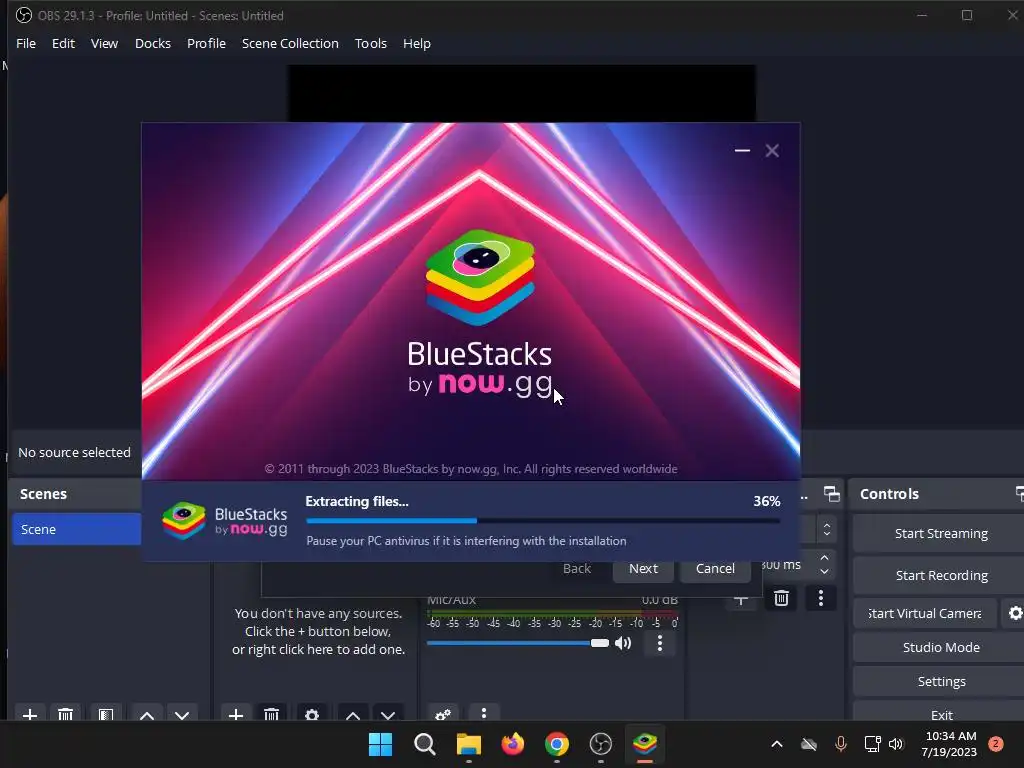Move scene down using the Scenes down arrow
This screenshot has width=1024, height=768.
182,715
